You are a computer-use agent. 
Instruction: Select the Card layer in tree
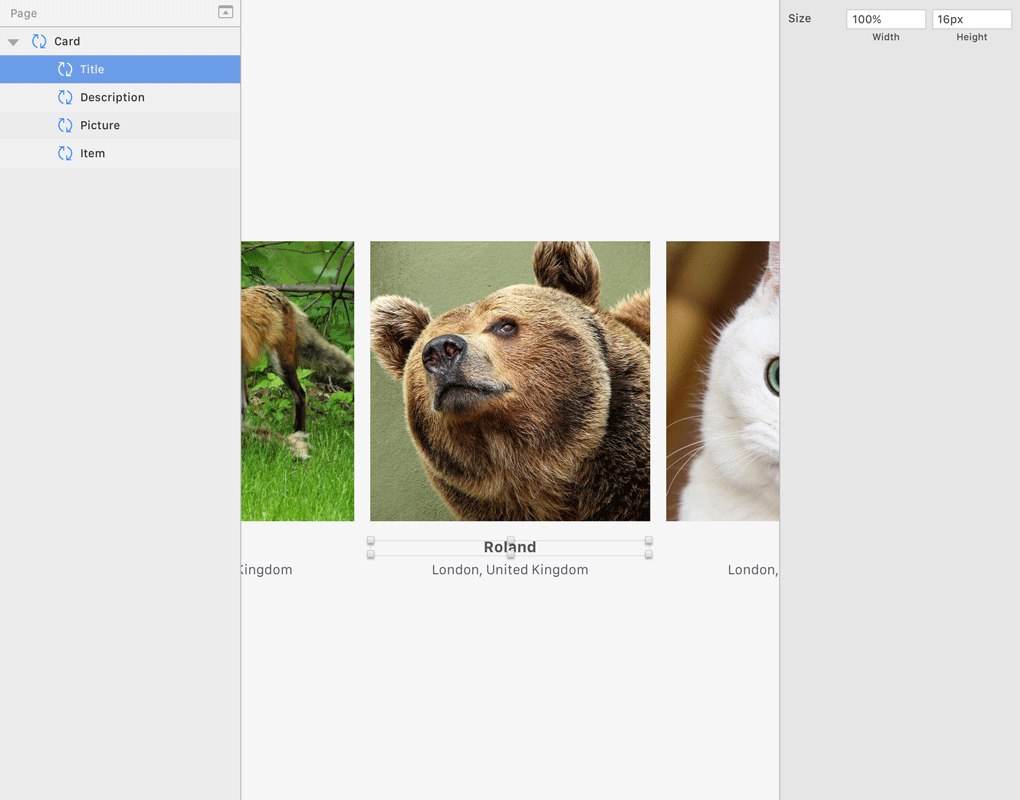[67, 41]
